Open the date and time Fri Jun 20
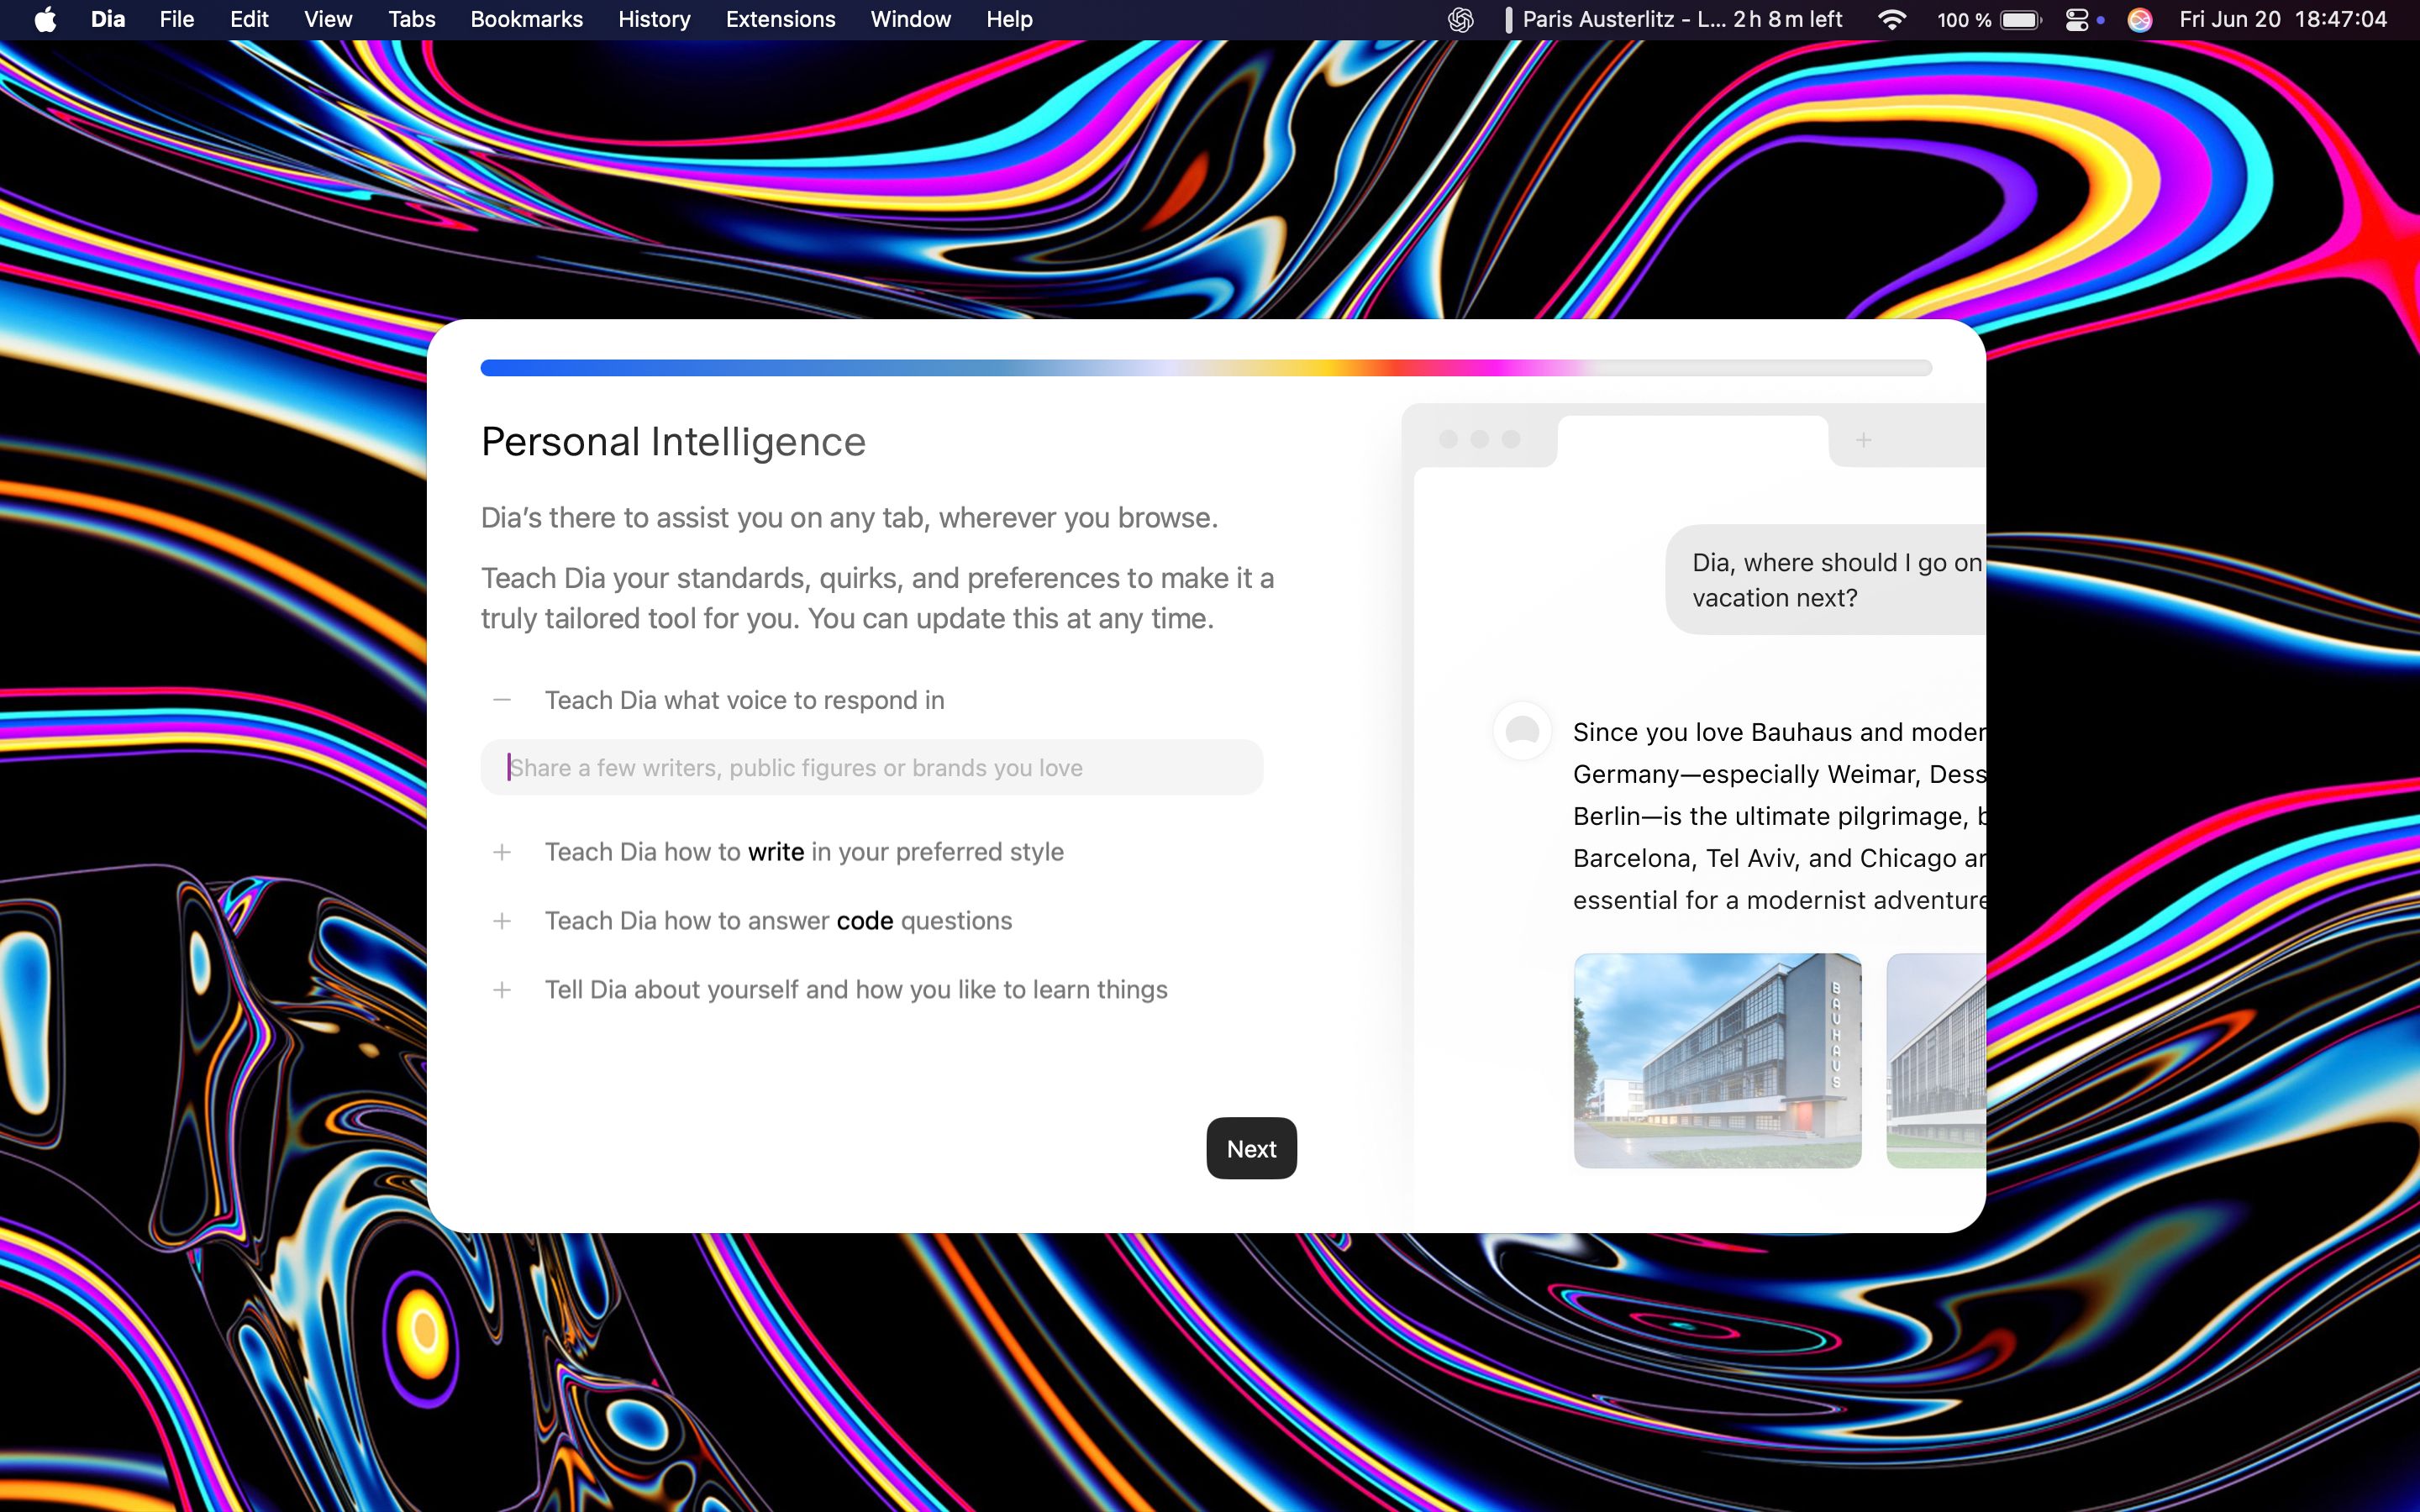Image resolution: width=2420 pixels, height=1512 pixels. (x=2283, y=20)
